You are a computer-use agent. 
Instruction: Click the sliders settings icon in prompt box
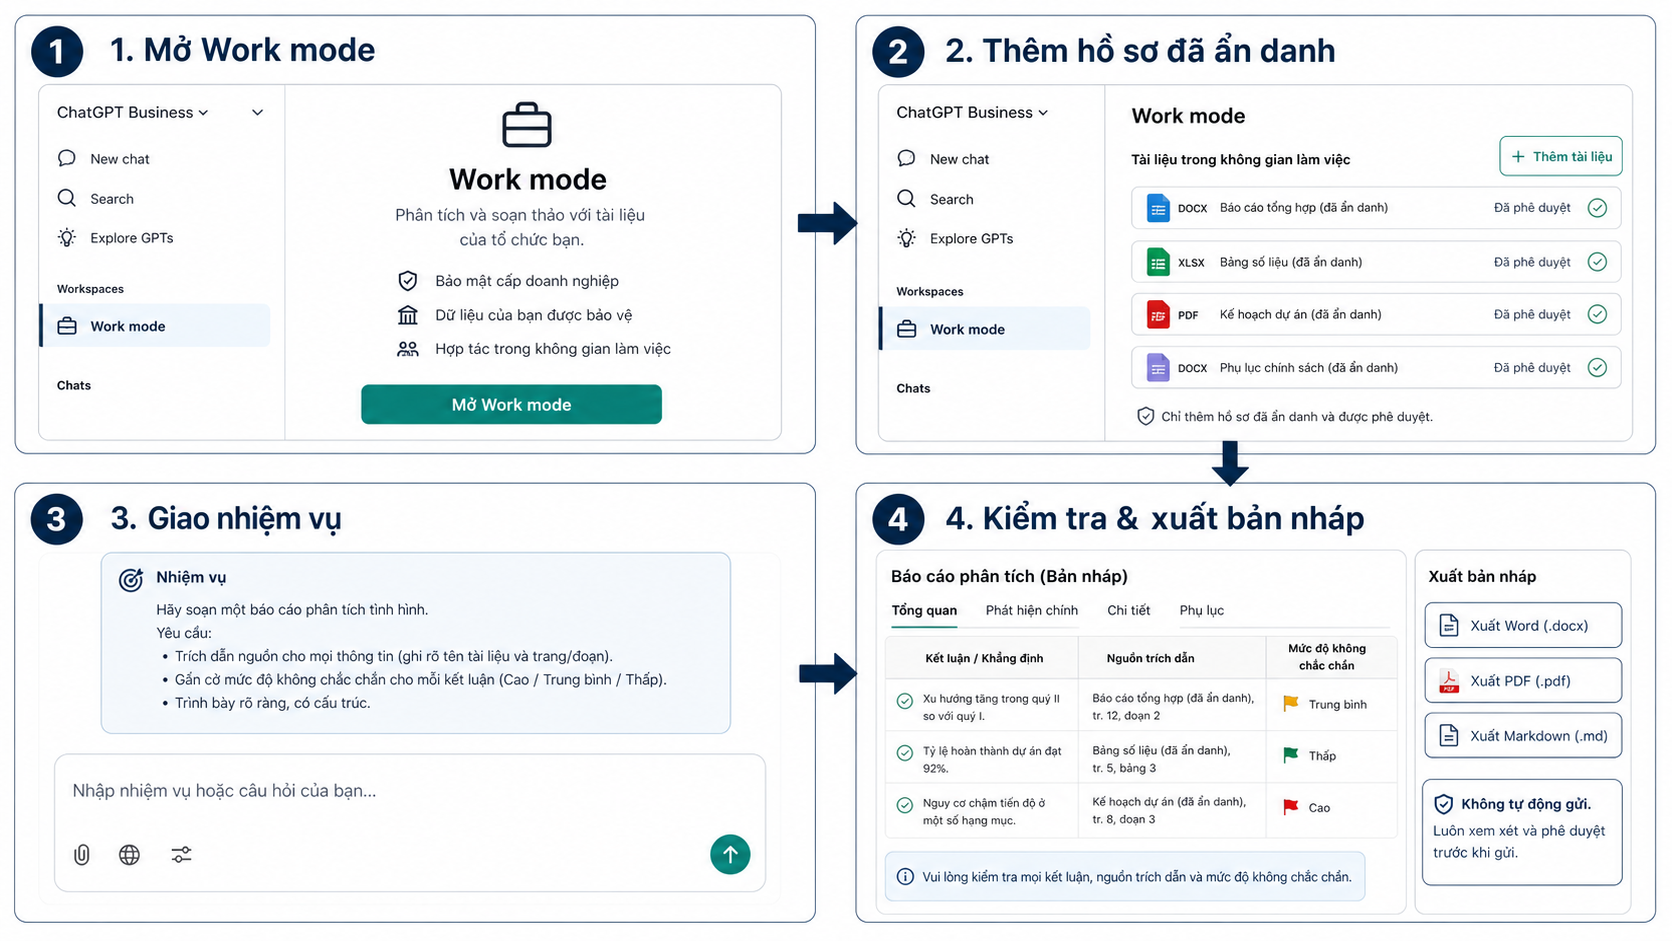(181, 854)
